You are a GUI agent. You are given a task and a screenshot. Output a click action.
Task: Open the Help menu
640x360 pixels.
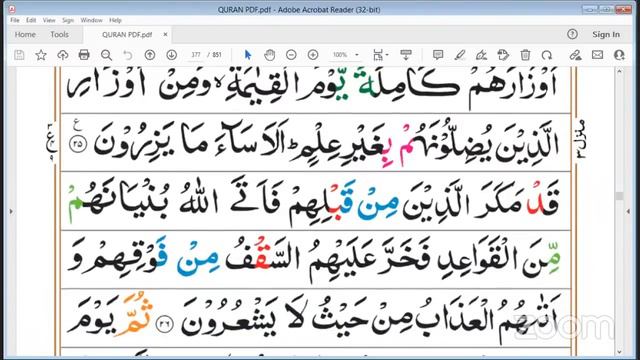tap(115, 20)
